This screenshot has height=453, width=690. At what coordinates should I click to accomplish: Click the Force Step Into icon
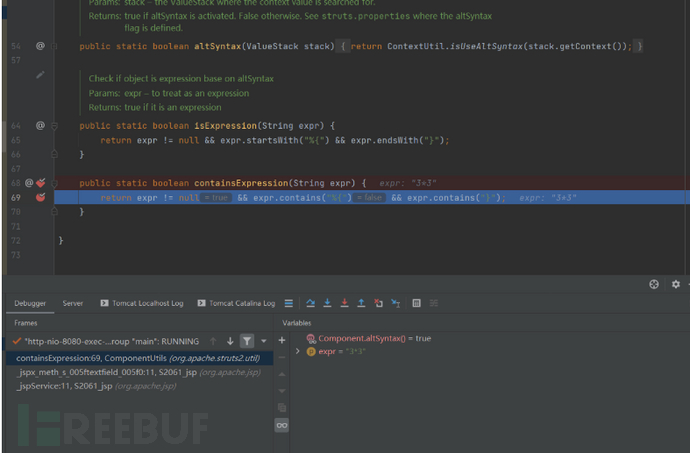tap(344, 303)
